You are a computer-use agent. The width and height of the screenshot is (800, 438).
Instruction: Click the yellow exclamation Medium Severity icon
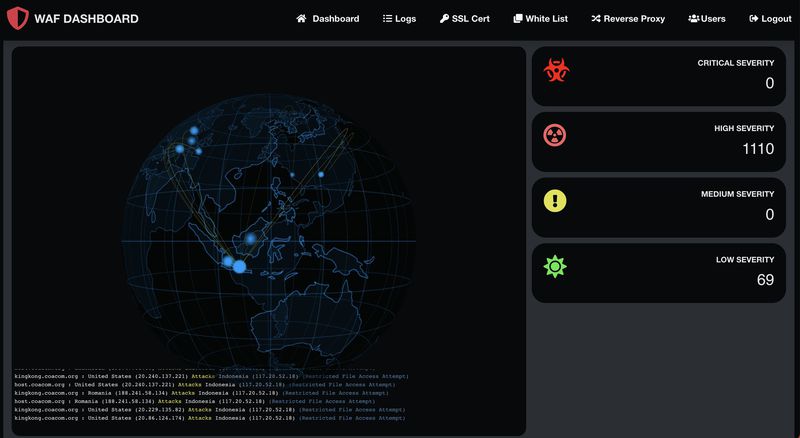click(x=555, y=201)
